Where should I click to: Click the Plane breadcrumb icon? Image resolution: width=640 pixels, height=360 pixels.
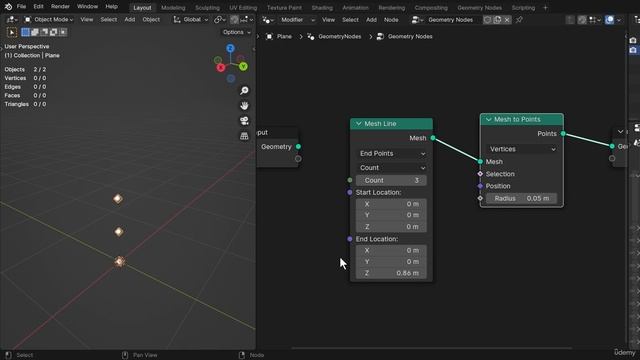coord(269,36)
